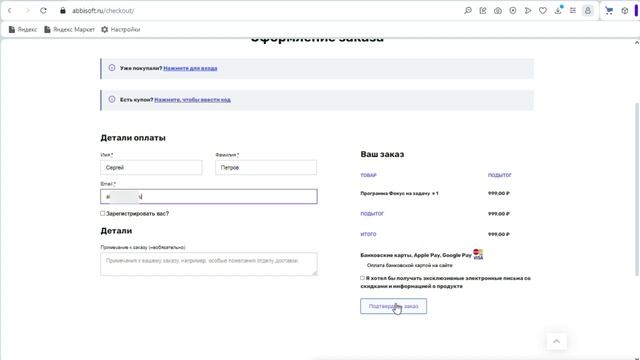Reload the checkout page
640x360 pixels.
(x=43, y=11)
